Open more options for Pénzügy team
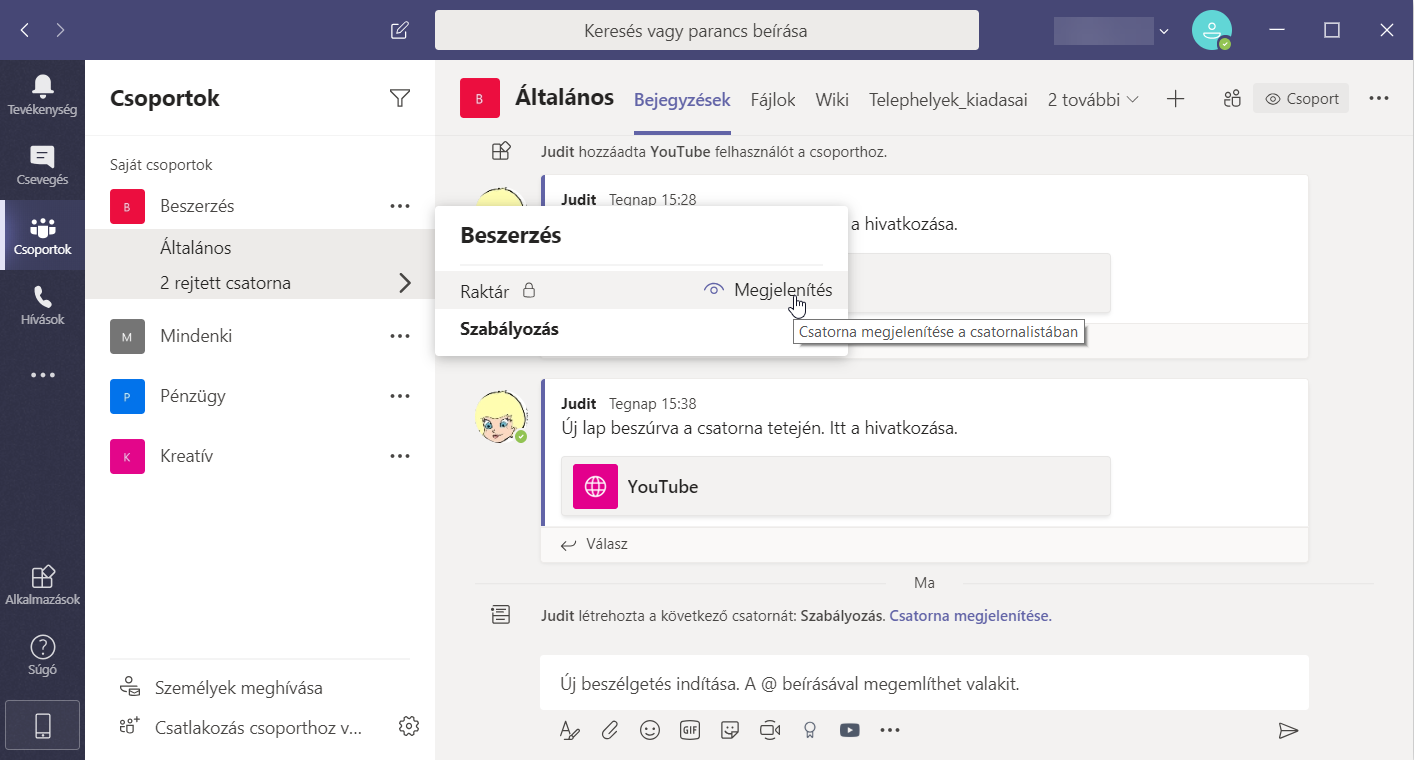Image resolution: width=1414 pixels, height=760 pixels. [x=400, y=396]
